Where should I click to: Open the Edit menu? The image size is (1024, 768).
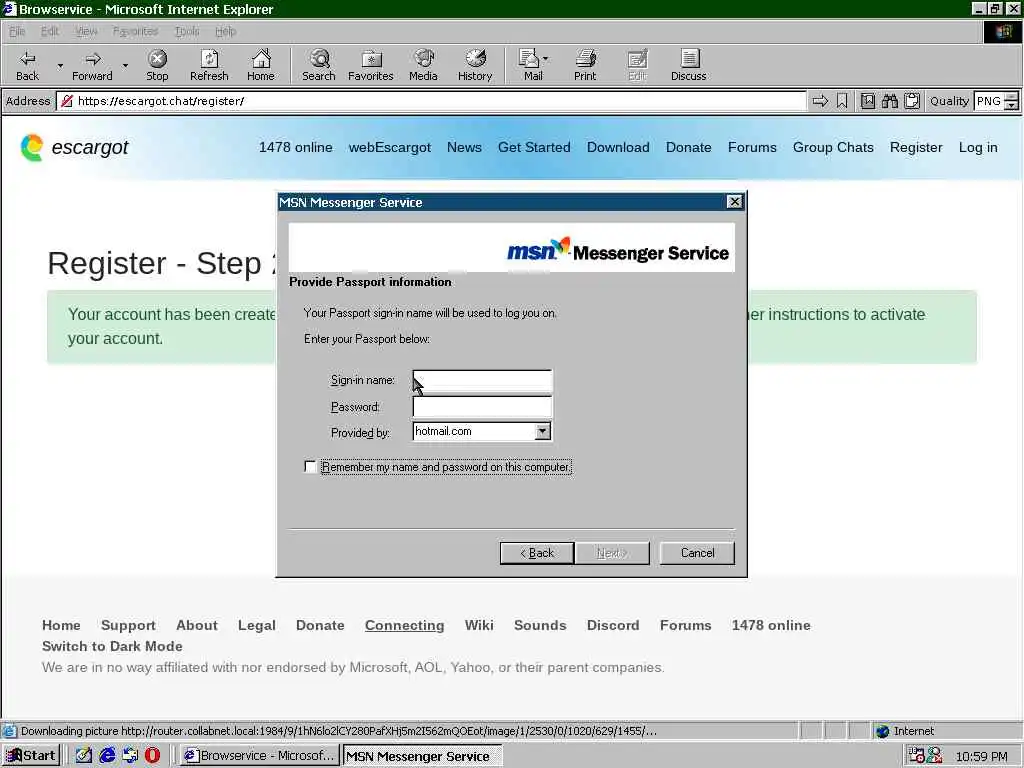point(50,31)
